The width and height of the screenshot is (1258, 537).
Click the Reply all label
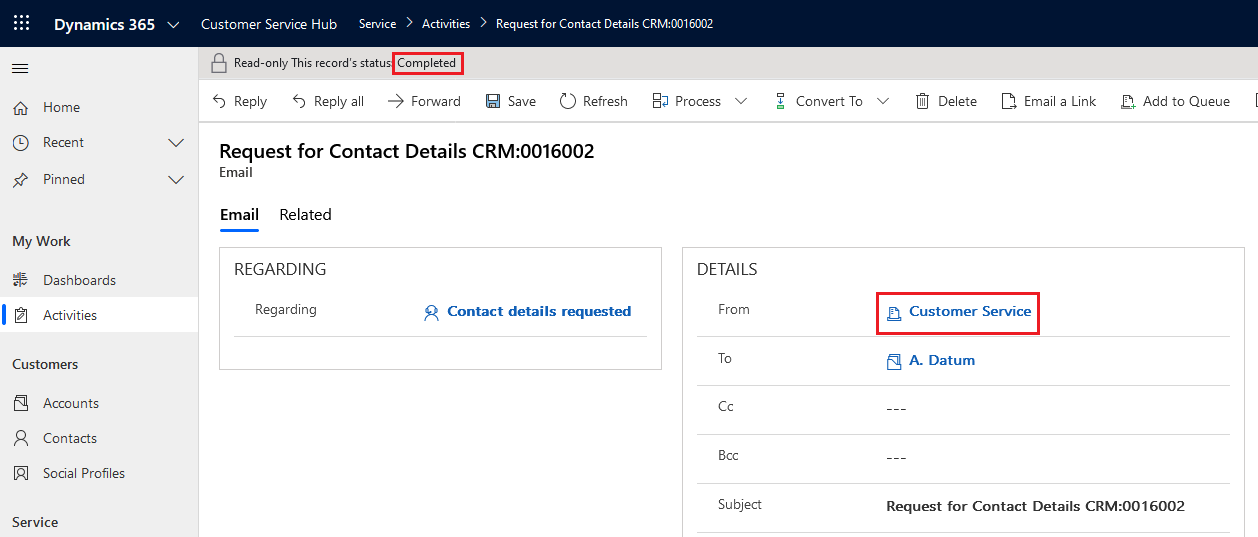coord(339,101)
